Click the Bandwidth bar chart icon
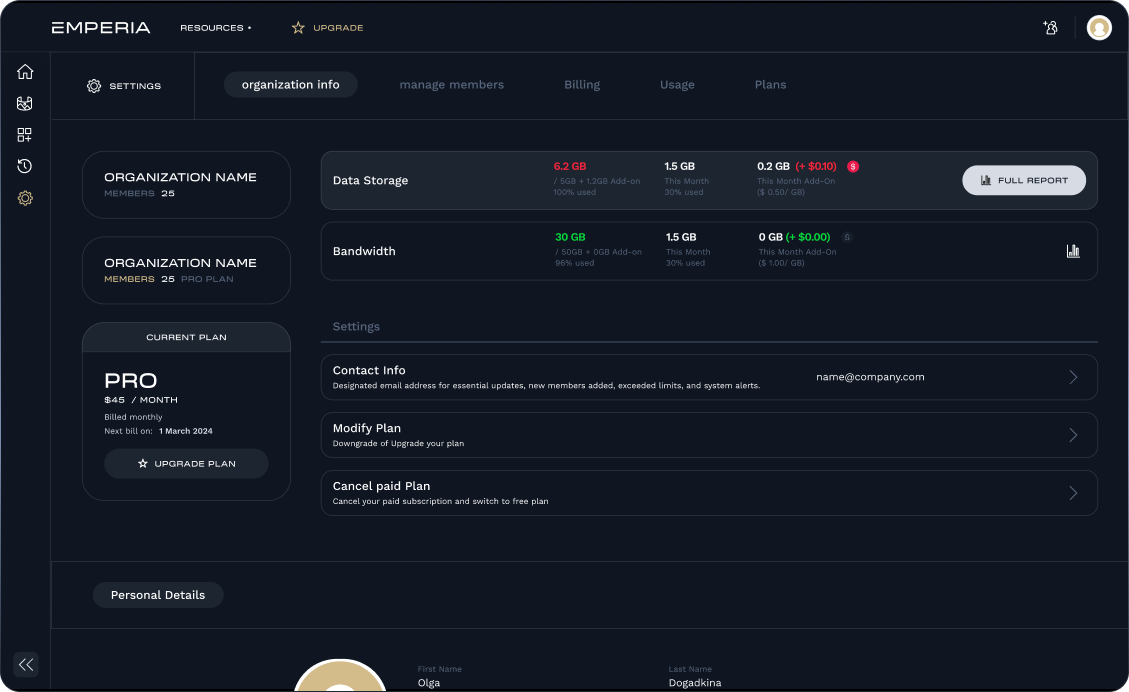 (x=1073, y=251)
